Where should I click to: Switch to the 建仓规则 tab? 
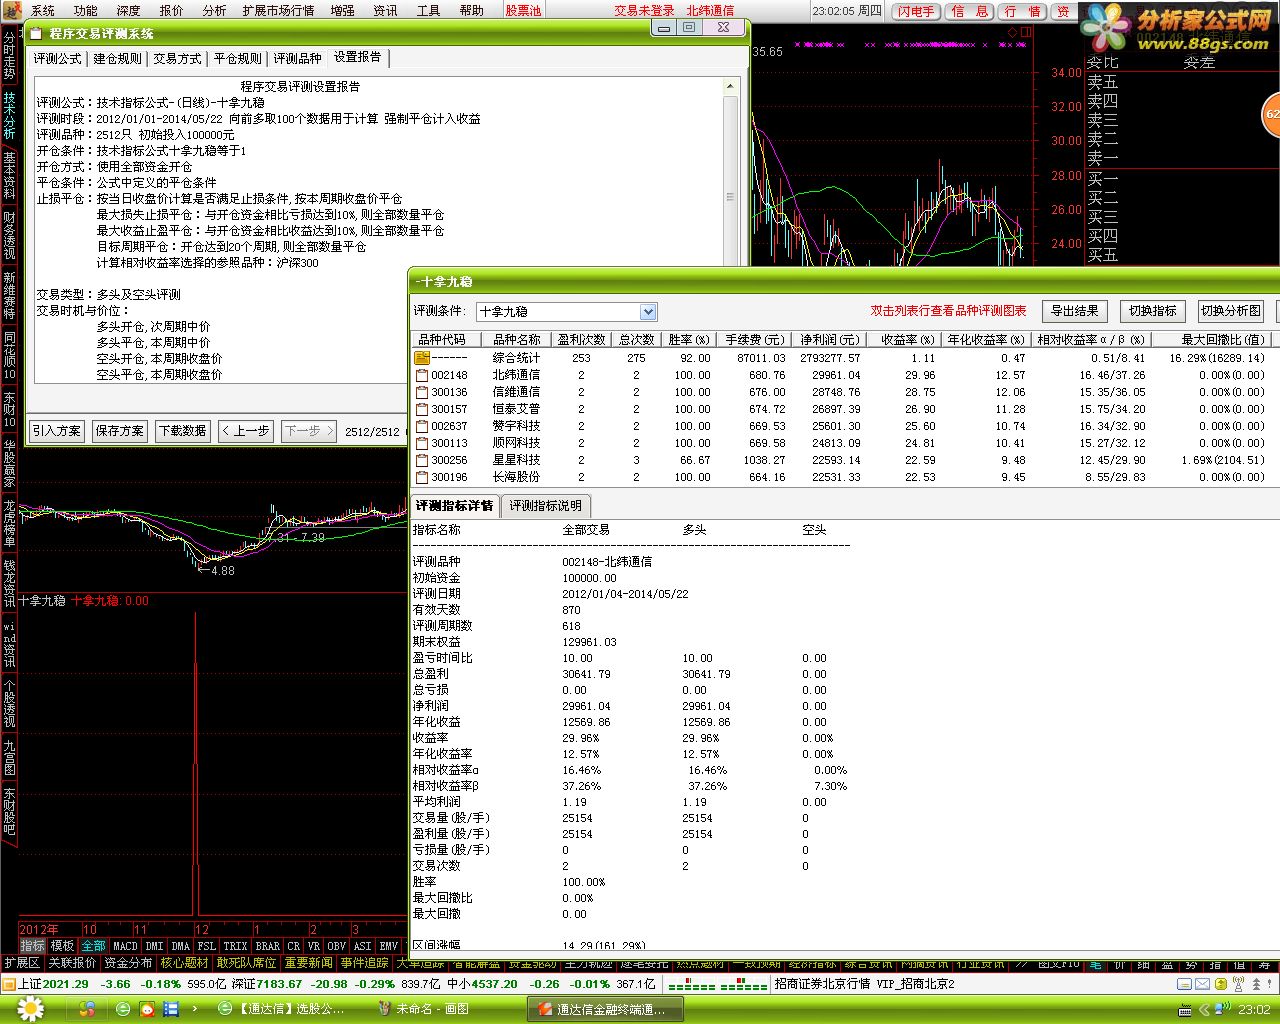coord(117,58)
